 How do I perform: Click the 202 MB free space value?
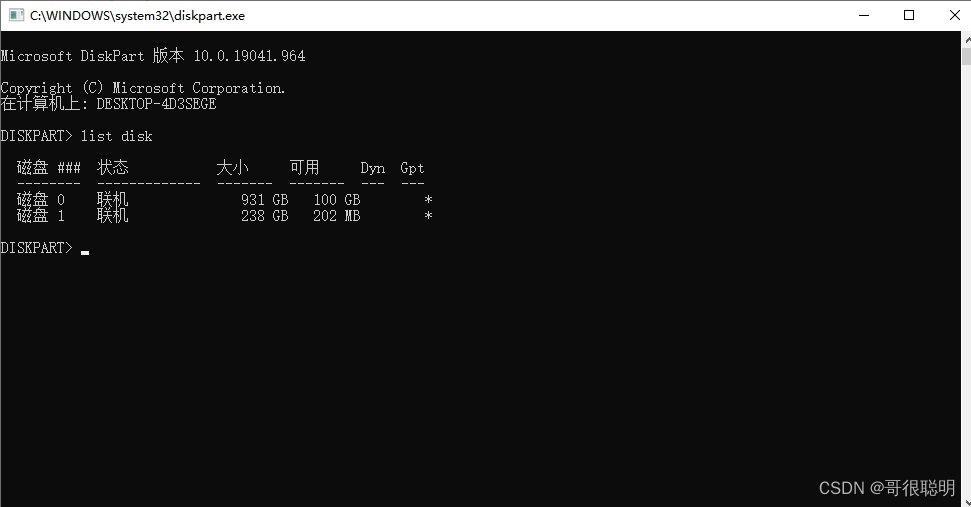(x=336, y=216)
